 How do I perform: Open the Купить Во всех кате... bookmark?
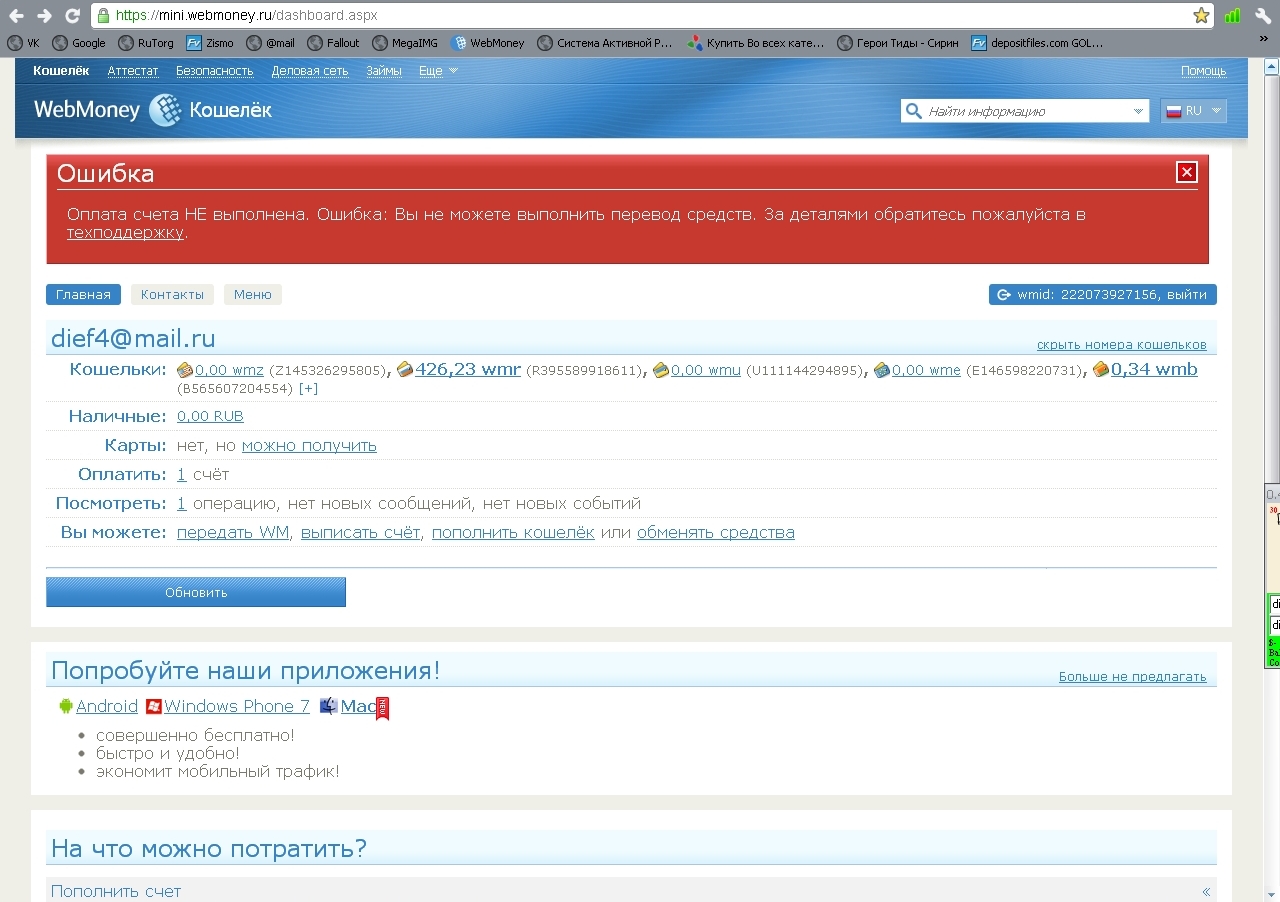click(x=756, y=43)
